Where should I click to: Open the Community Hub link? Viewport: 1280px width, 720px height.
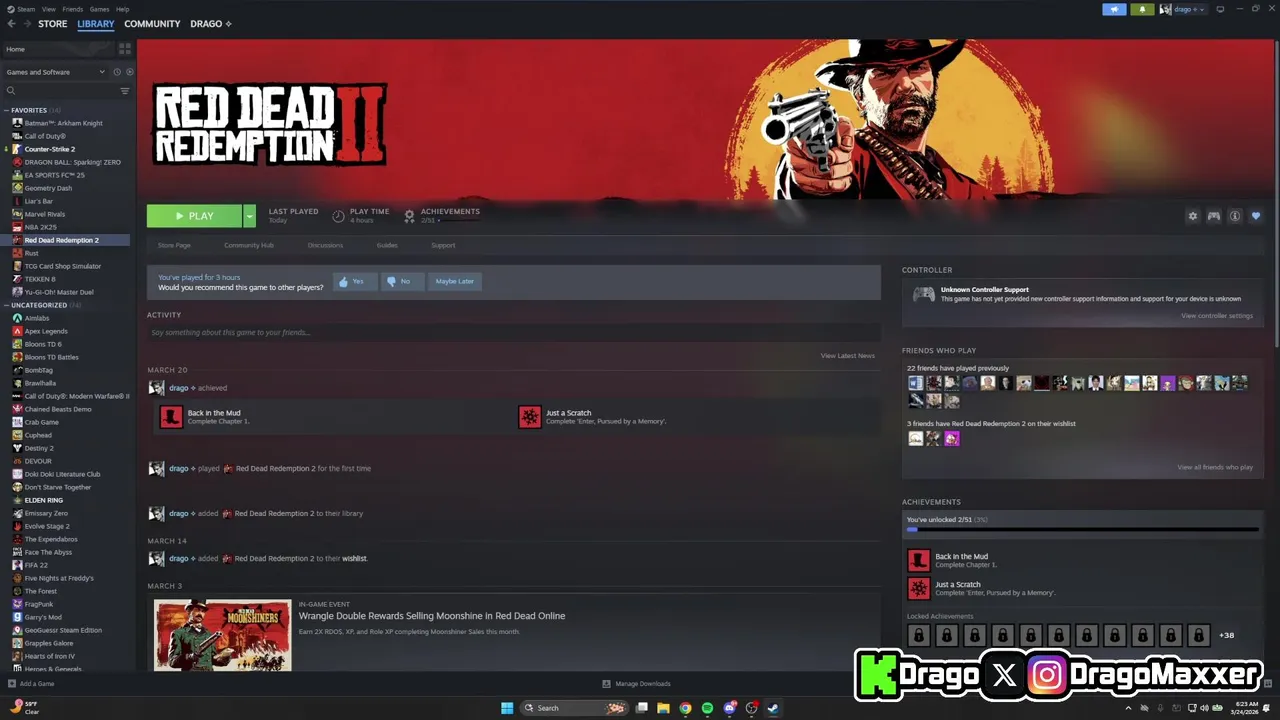(249, 245)
